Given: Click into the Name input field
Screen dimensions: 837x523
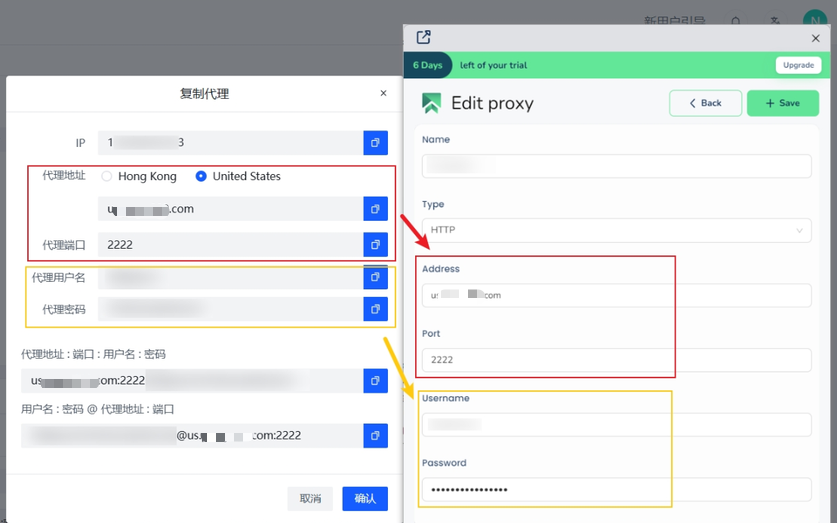Looking at the screenshot, I should [x=616, y=166].
